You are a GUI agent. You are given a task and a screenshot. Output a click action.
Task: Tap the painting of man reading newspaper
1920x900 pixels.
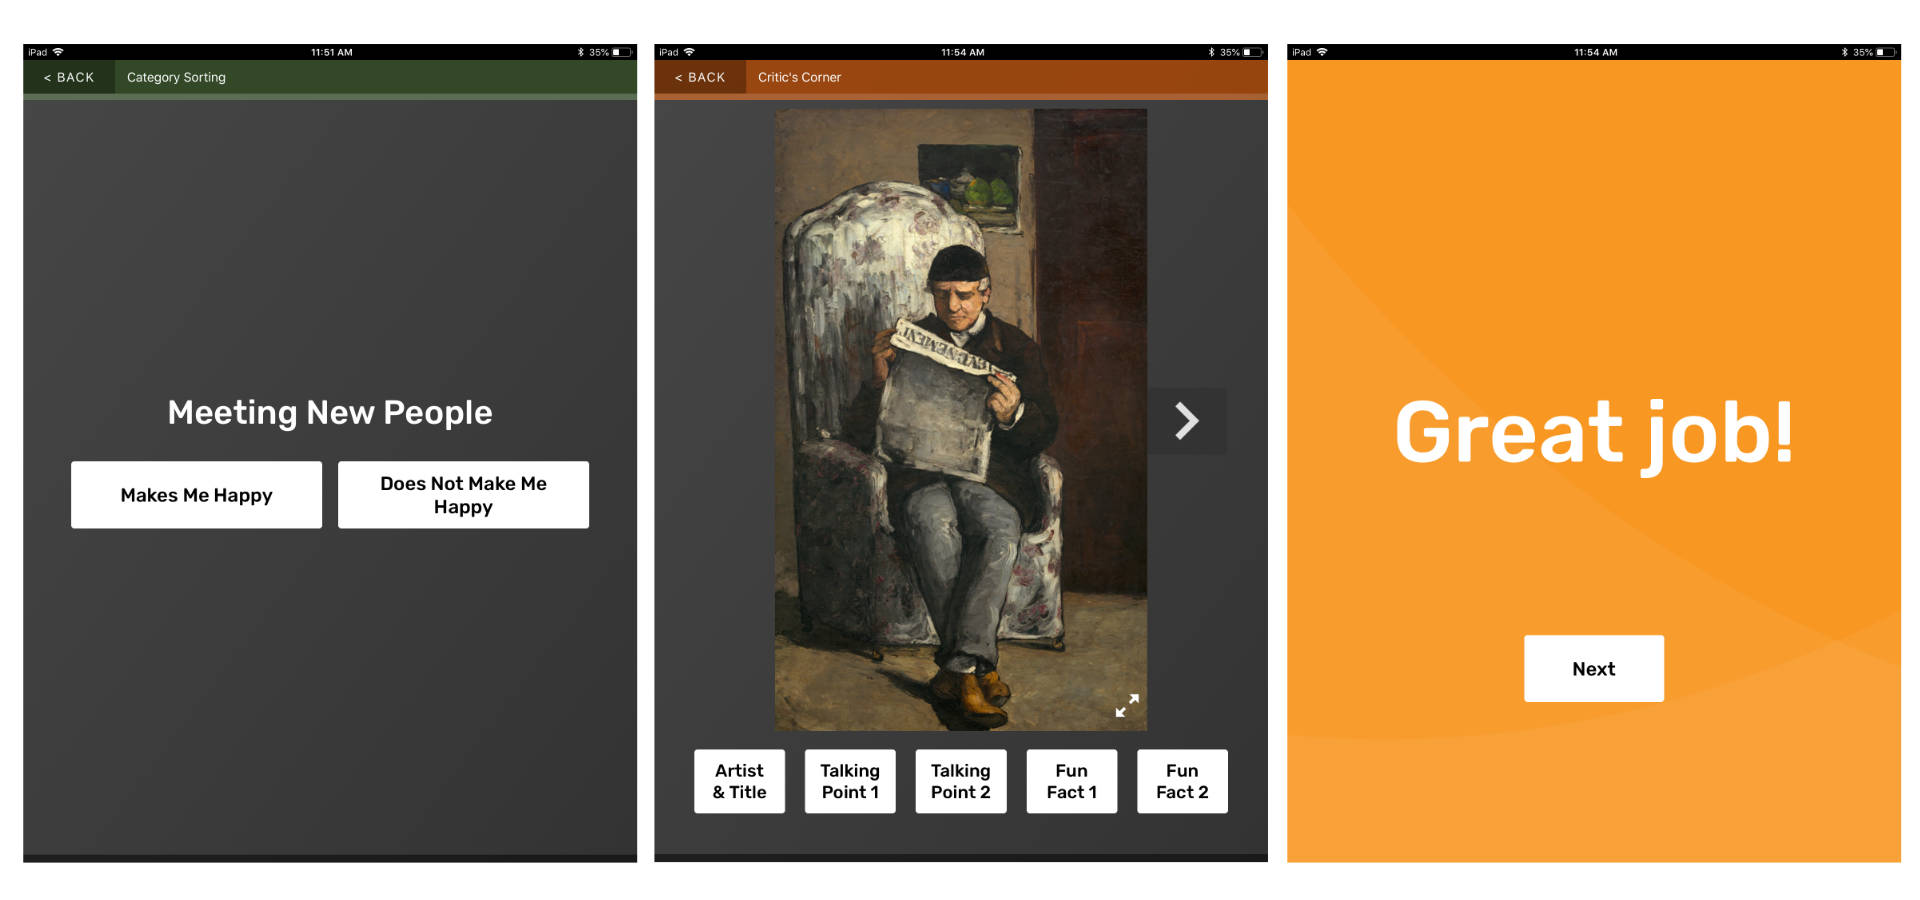pos(960,419)
